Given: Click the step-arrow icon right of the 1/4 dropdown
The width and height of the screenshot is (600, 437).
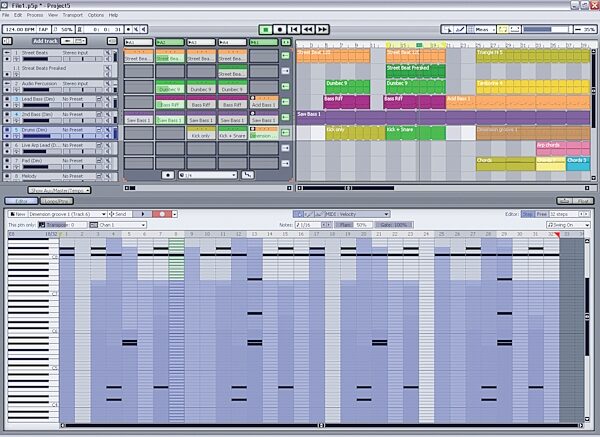Looking at the screenshot, I should (248, 175).
